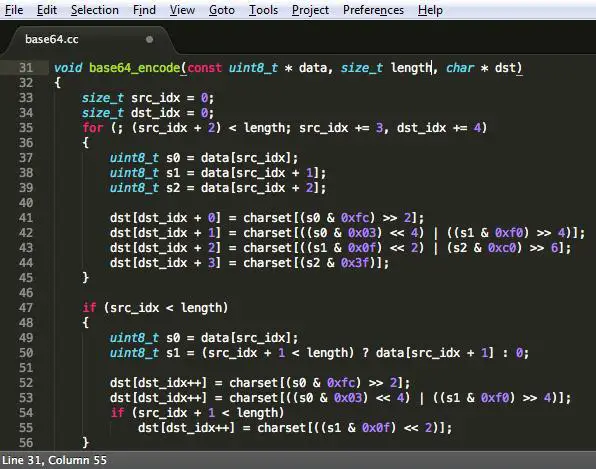Click s2 variable declaration on line 39
This screenshot has width=596, height=469.
173,188
